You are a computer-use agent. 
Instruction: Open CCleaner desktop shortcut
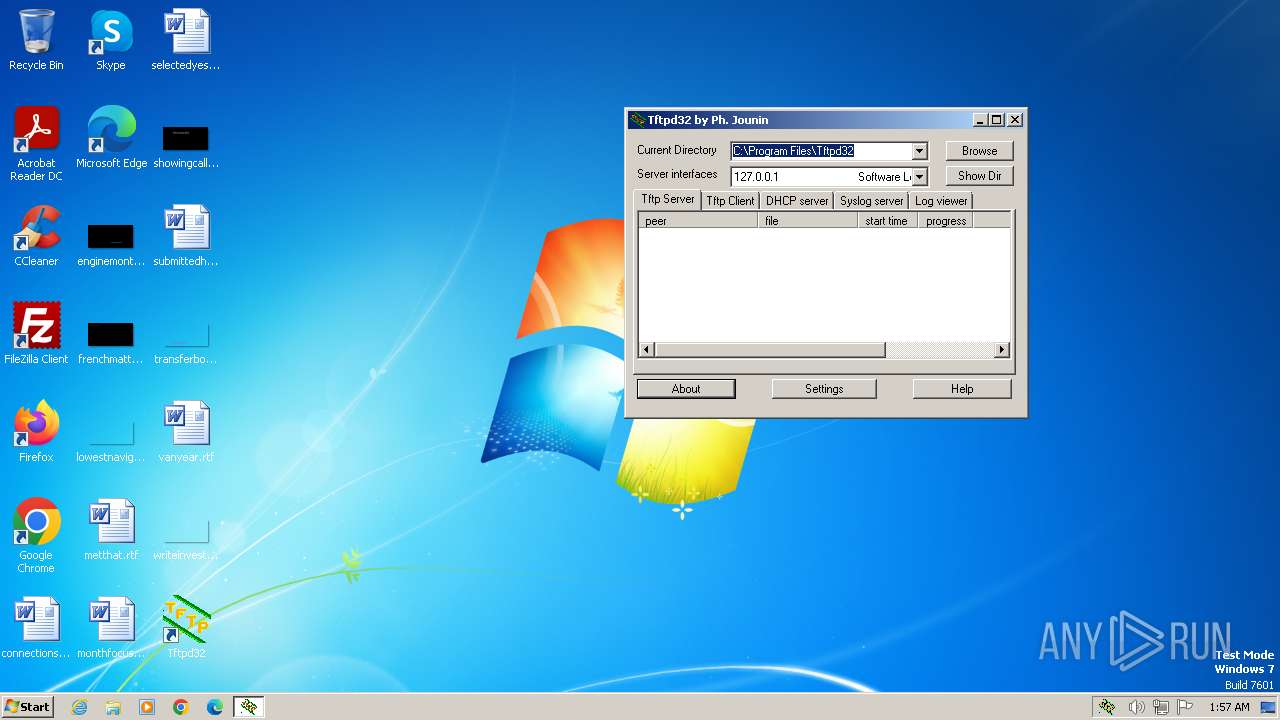tap(36, 236)
